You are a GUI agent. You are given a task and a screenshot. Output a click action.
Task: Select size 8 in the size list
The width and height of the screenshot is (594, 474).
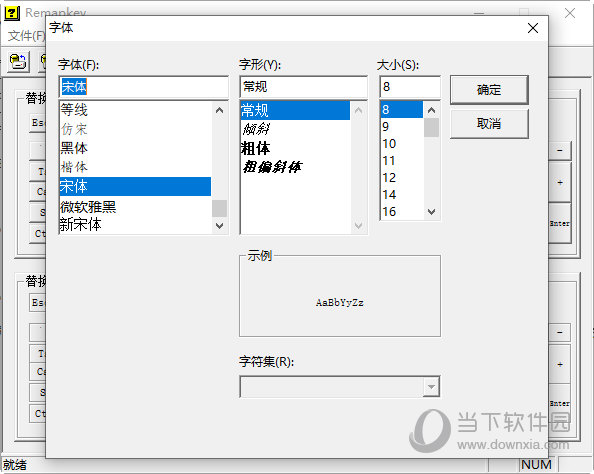coord(402,110)
